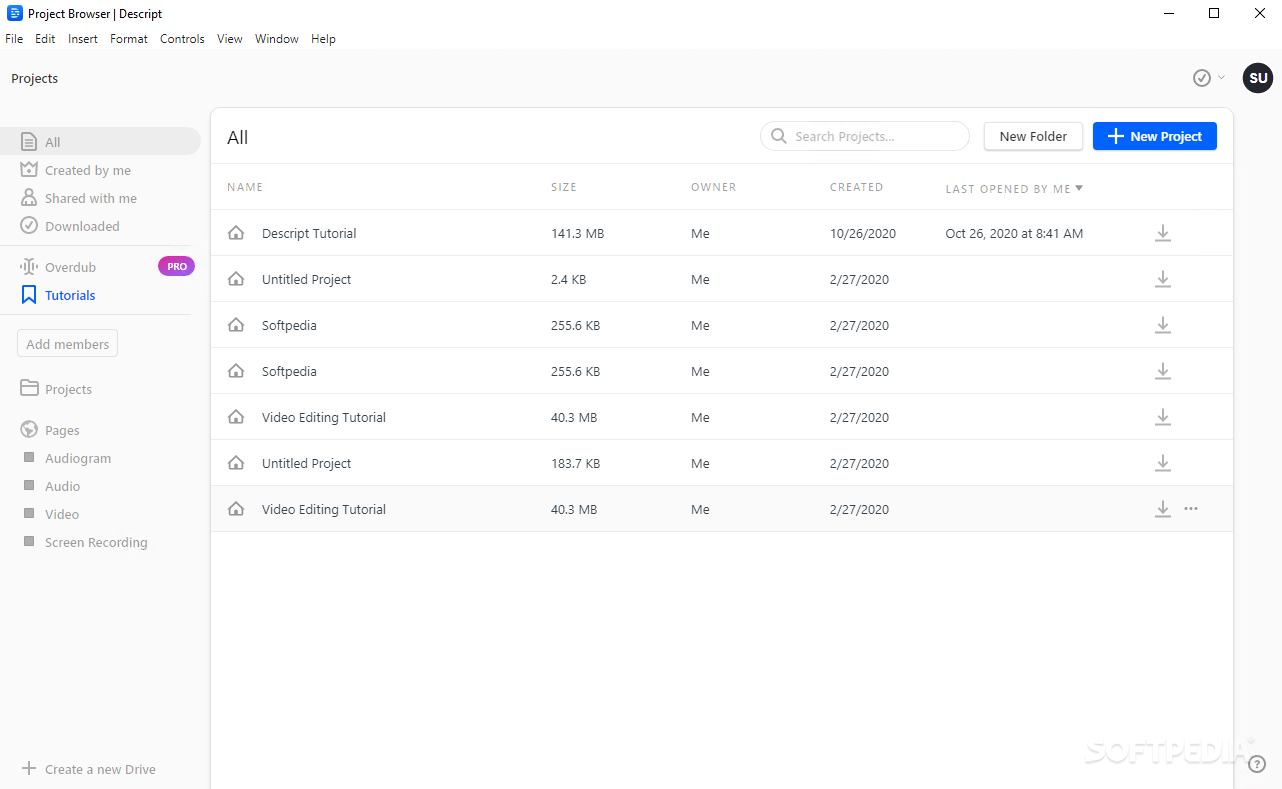
Task: Sort by the Size column header
Action: pos(564,187)
